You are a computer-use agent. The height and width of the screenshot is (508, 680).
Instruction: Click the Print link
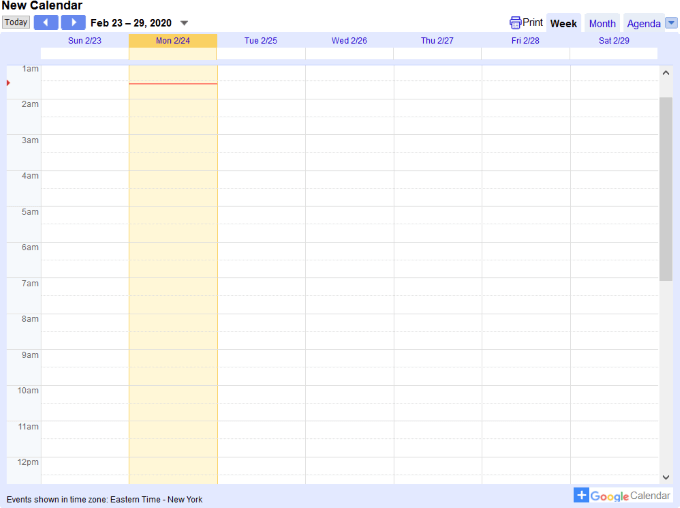pos(533,22)
